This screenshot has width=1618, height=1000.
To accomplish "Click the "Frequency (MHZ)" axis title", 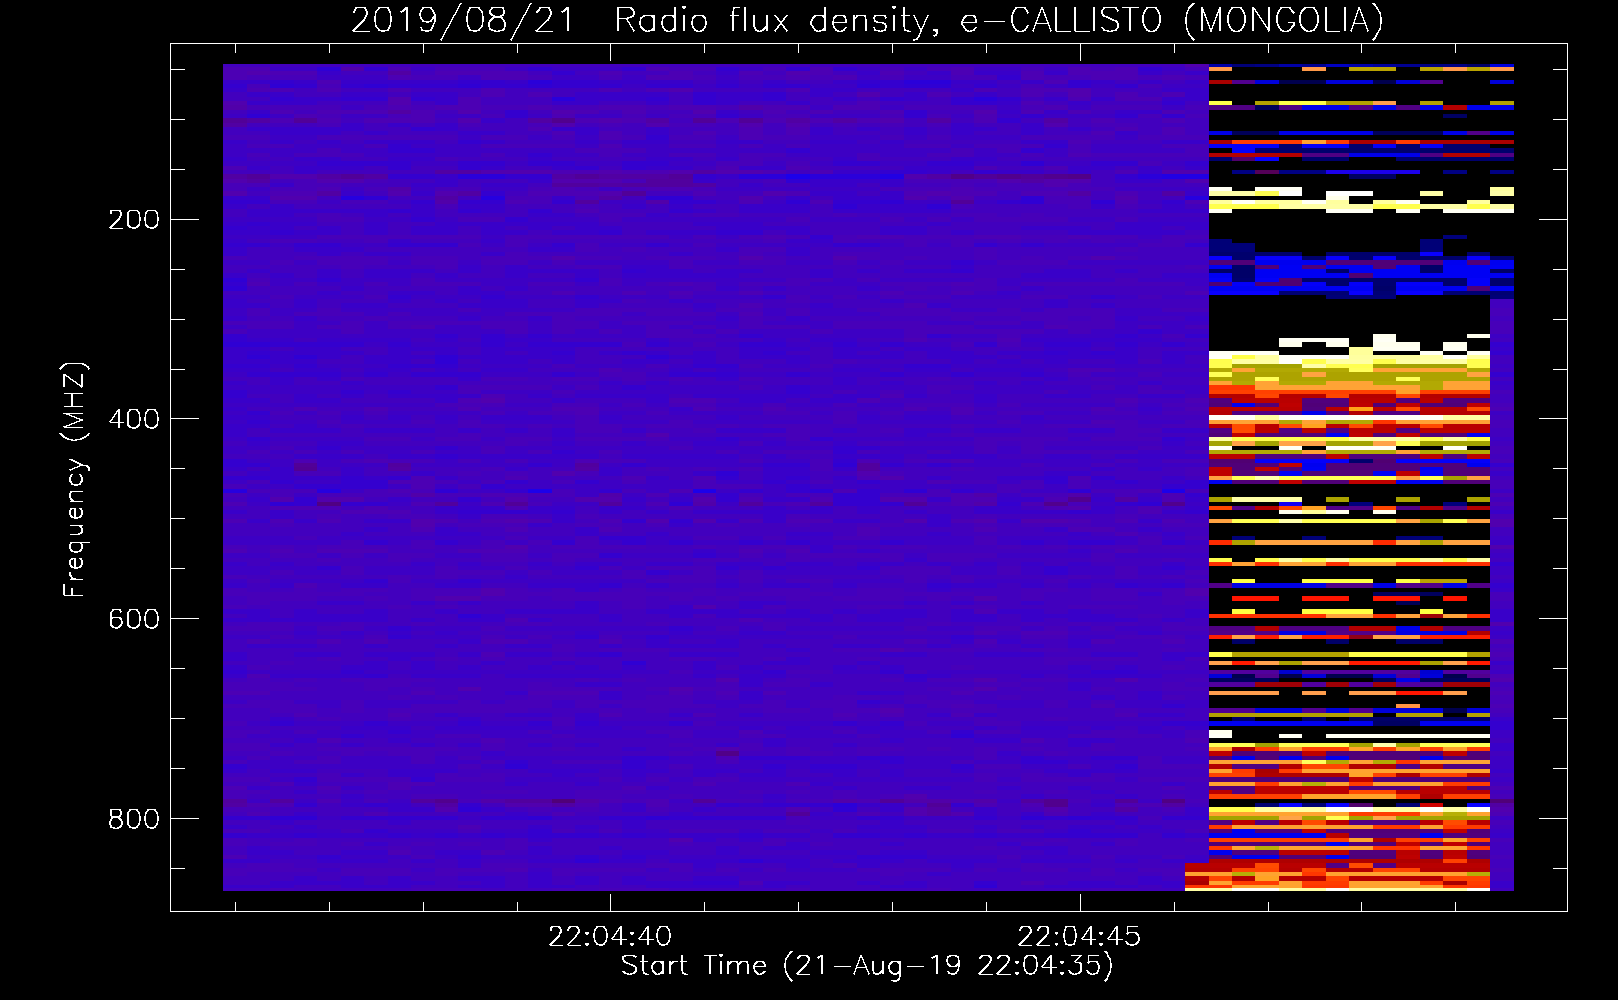I will pos(76,479).
